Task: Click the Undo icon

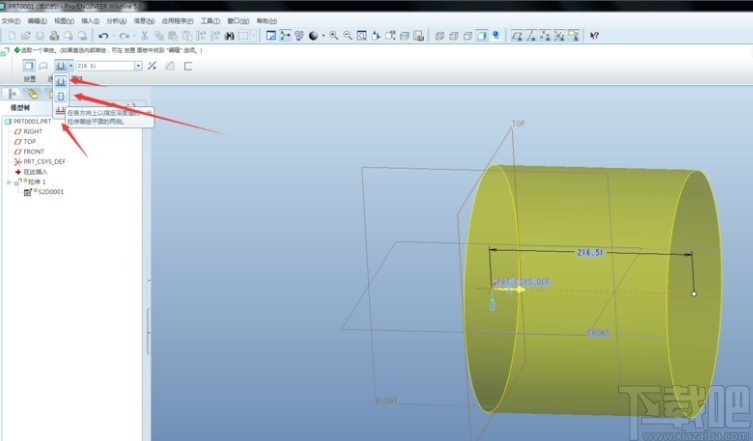Action: [x=103, y=36]
